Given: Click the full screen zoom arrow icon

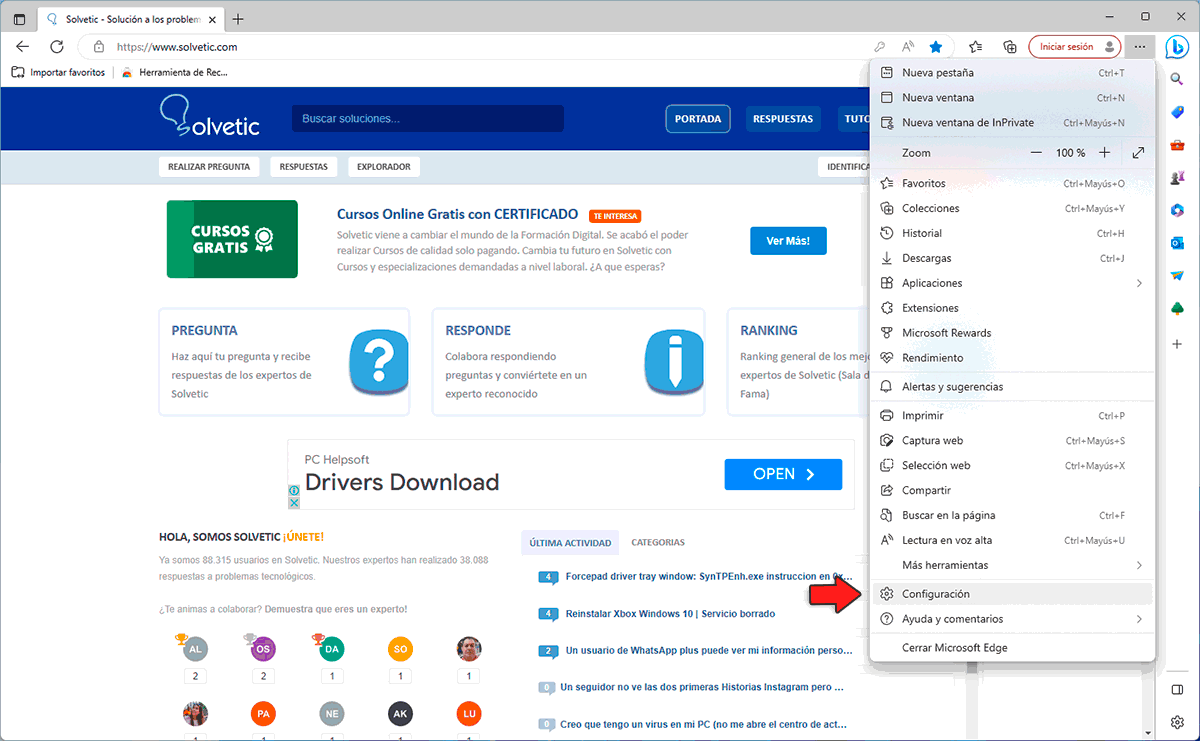Looking at the screenshot, I should [1138, 153].
